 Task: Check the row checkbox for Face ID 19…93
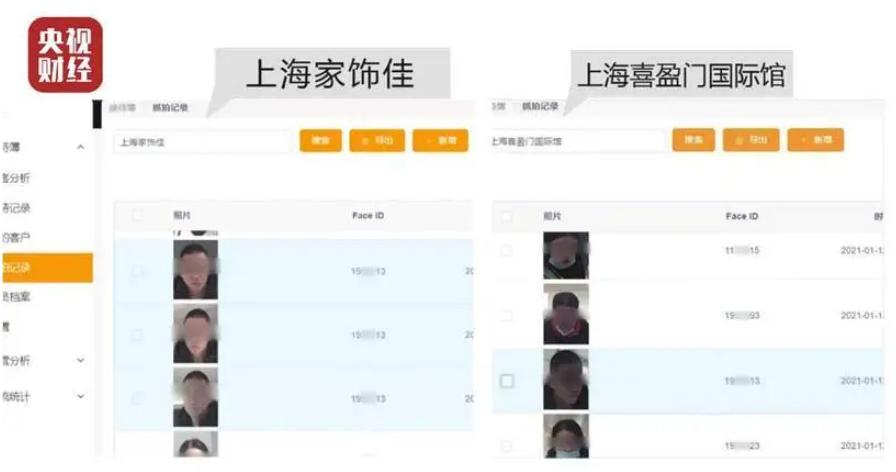pos(506,315)
